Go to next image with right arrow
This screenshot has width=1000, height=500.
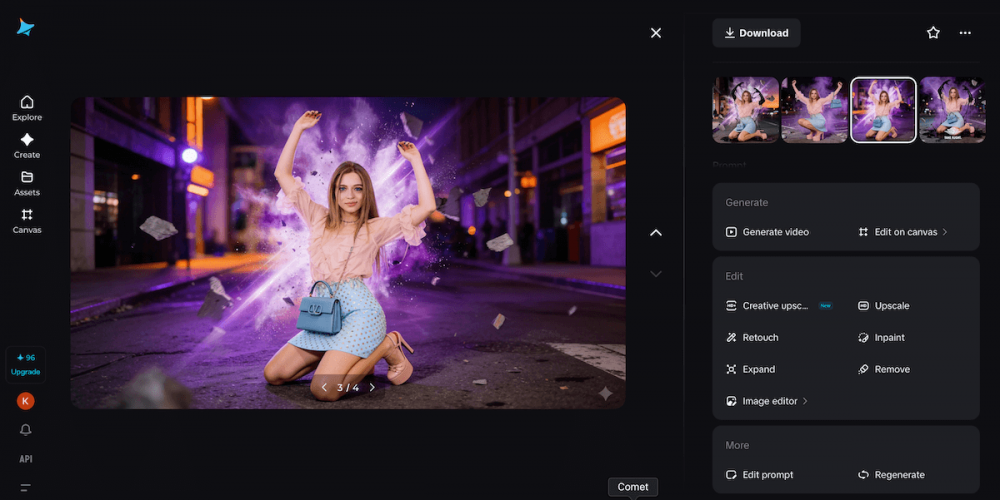[x=372, y=387]
